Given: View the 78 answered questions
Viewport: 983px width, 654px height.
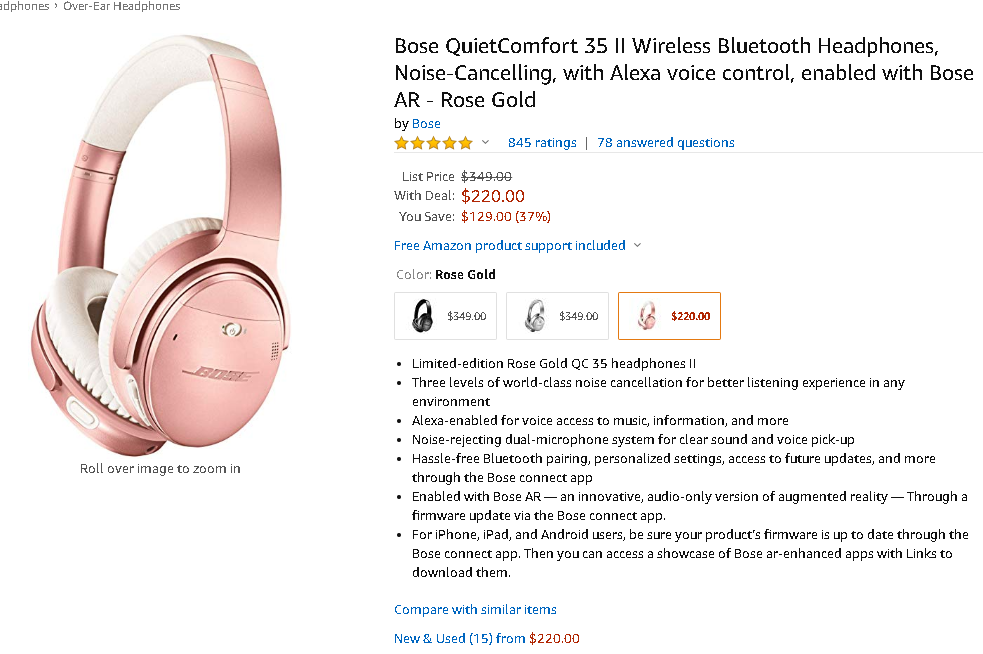Looking at the screenshot, I should pyautogui.click(x=665, y=143).
